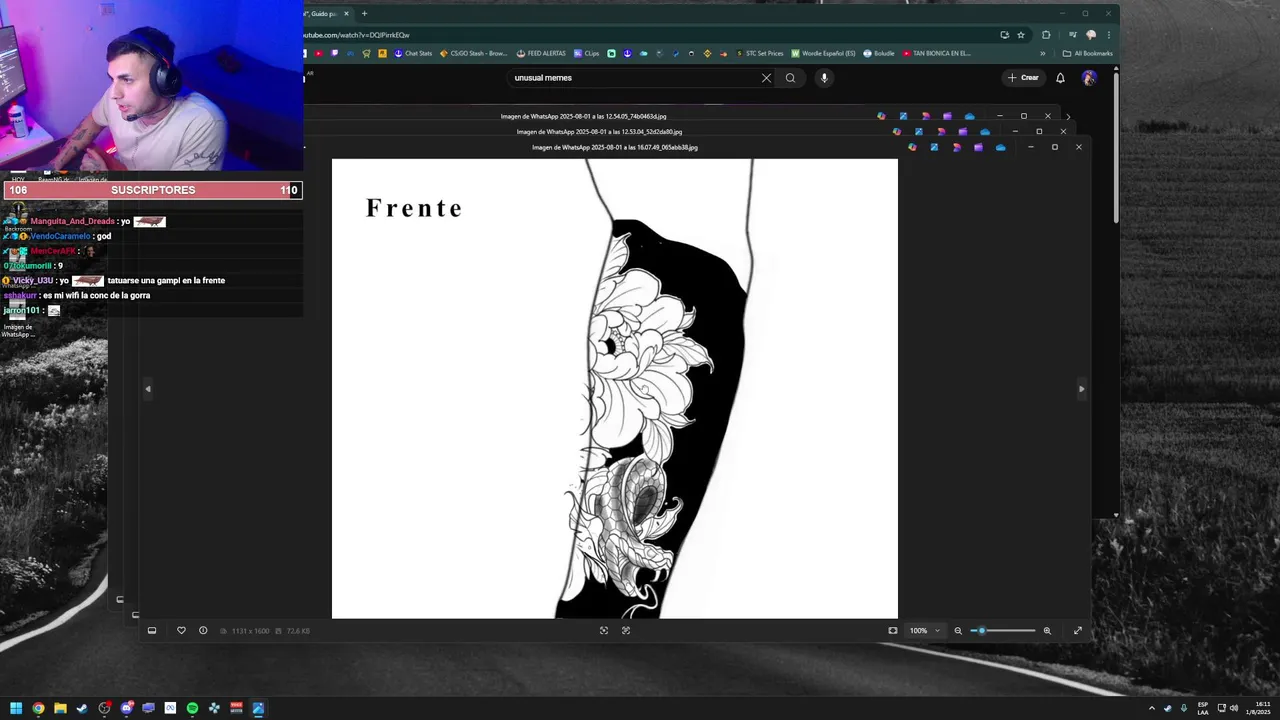
Task: Open File Explorer from the taskbar
Action: (x=60, y=708)
